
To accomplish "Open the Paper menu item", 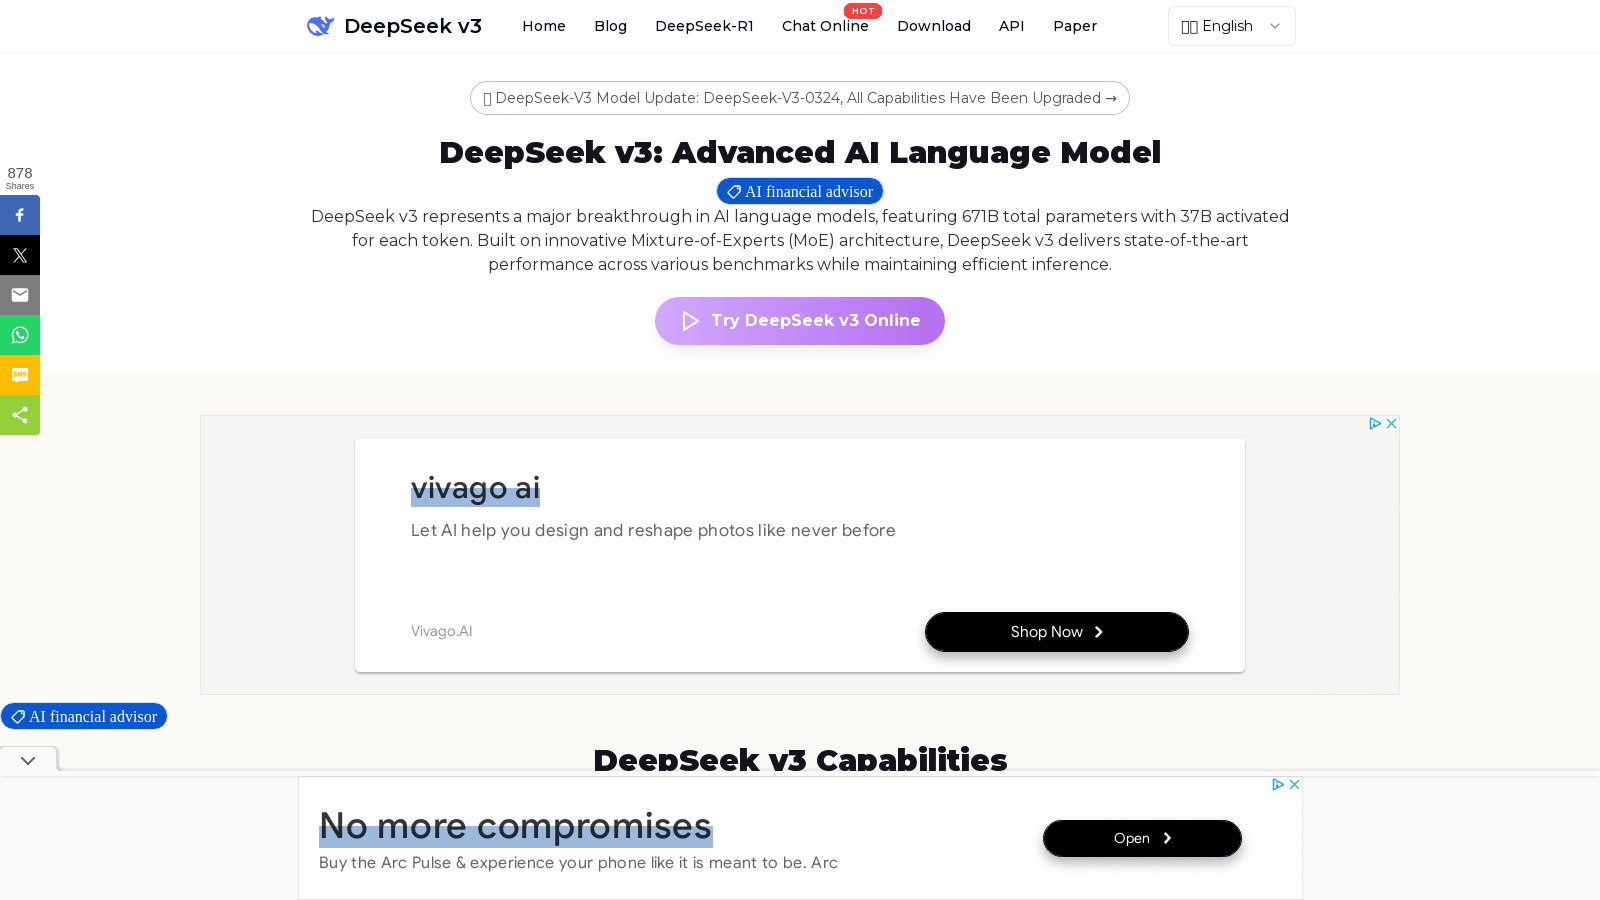I will [1075, 26].
